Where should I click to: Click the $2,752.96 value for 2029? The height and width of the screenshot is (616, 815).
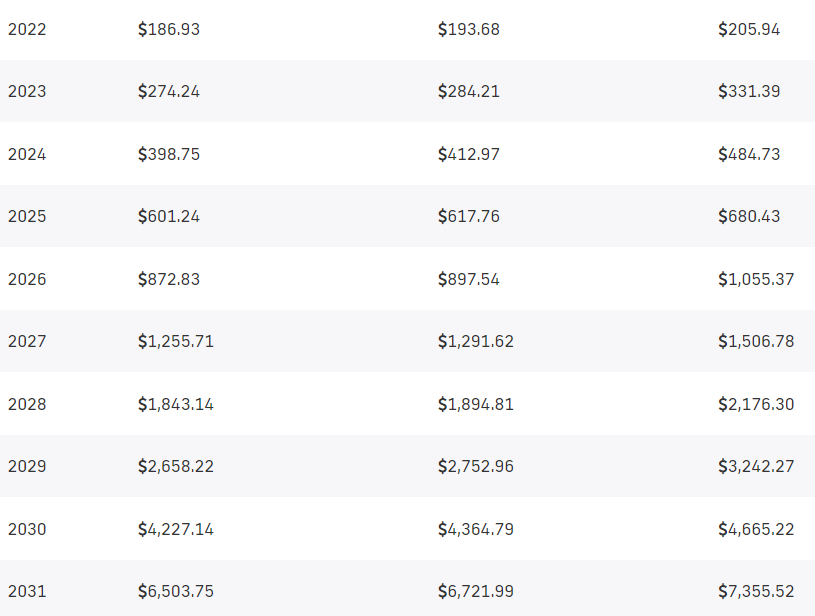tap(476, 466)
